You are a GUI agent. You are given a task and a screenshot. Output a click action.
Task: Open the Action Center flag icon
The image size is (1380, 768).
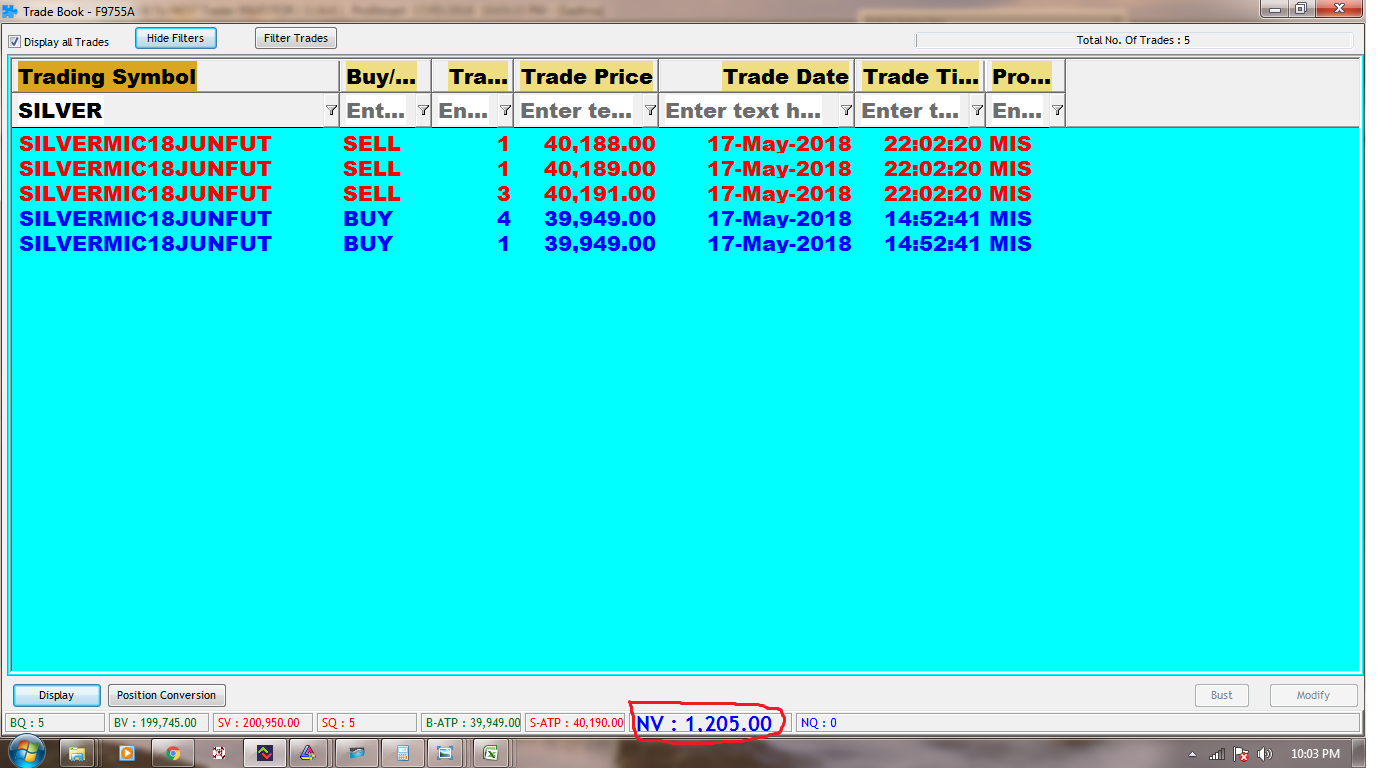click(x=1241, y=754)
